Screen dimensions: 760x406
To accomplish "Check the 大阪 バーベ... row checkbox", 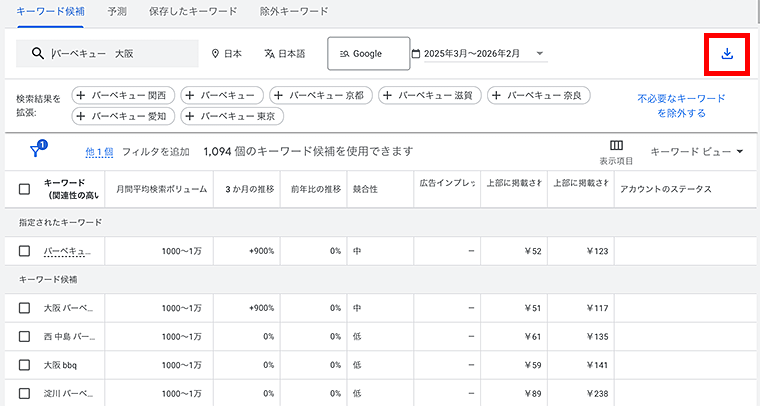I will coord(24,308).
